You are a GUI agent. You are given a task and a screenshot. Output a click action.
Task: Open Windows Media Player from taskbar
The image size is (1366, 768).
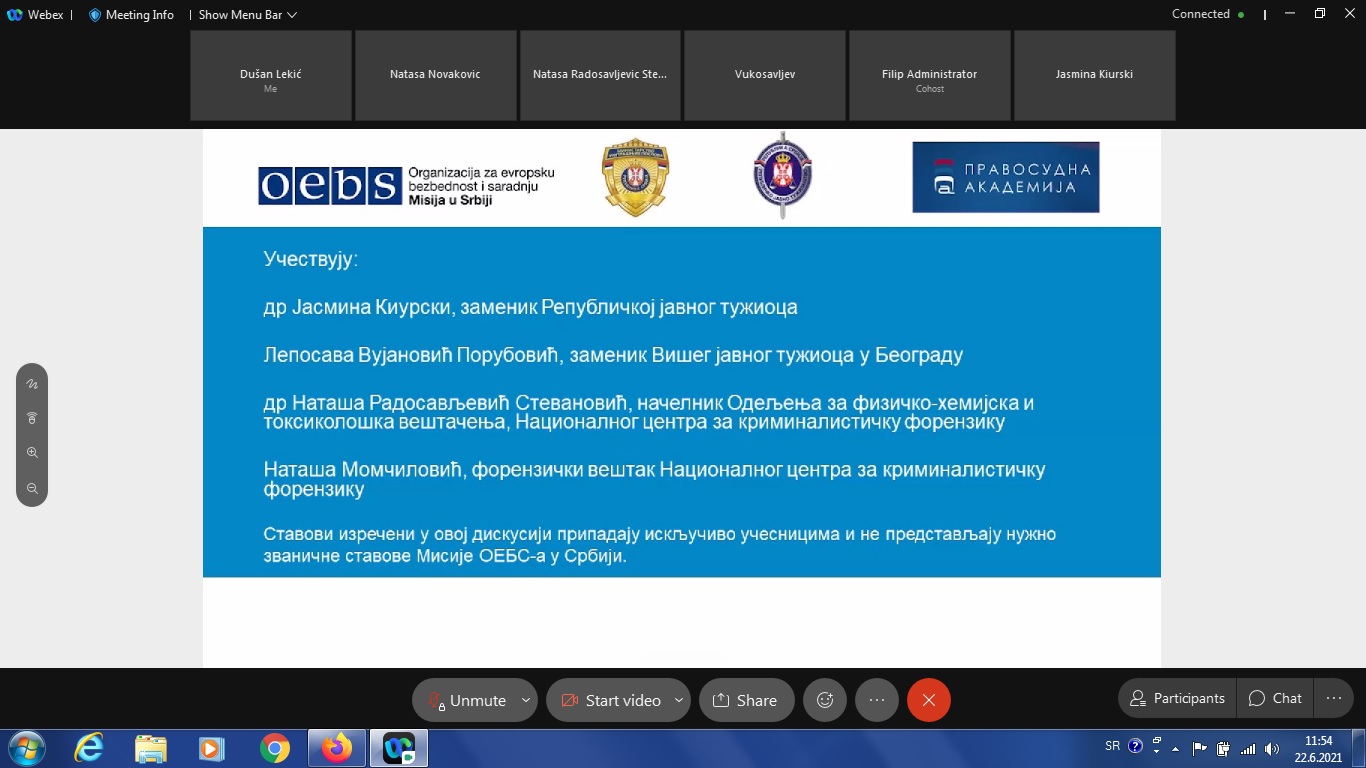pyautogui.click(x=211, y=748)
